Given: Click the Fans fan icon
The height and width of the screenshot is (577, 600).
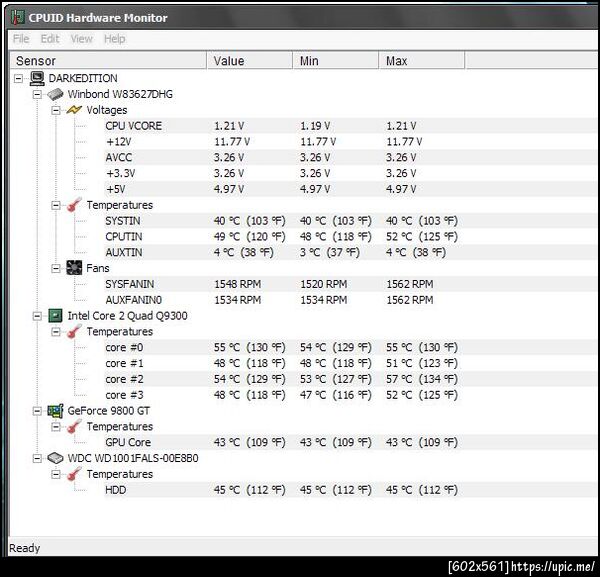Looking at the screenshot, I should coord(74,268).
